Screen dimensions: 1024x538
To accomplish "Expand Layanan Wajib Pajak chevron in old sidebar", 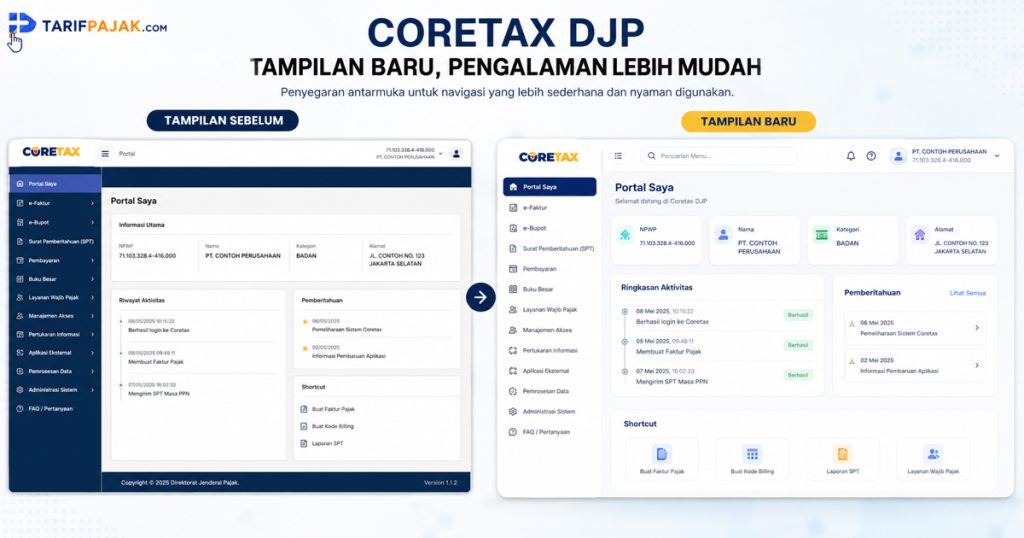I will 92,298.
